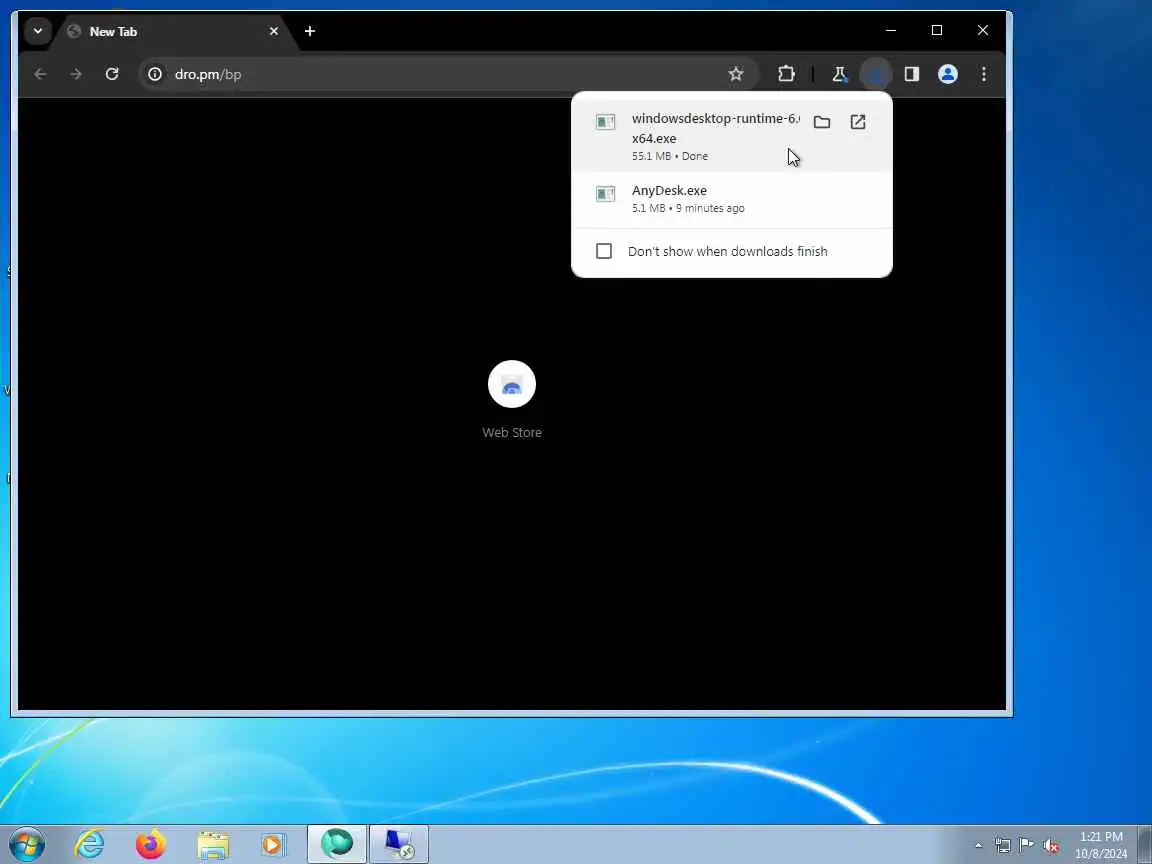Open the Windows Start menu
Image resolution: width=1152 pixels, height=864 pixels.
(27, 845)
